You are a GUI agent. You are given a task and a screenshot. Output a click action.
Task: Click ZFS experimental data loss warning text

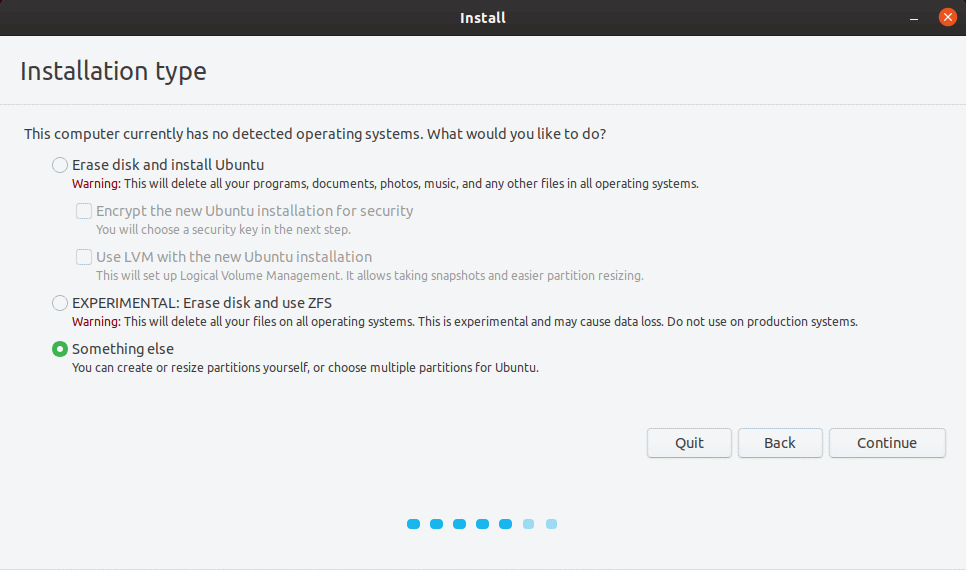(x=465, y=322)
